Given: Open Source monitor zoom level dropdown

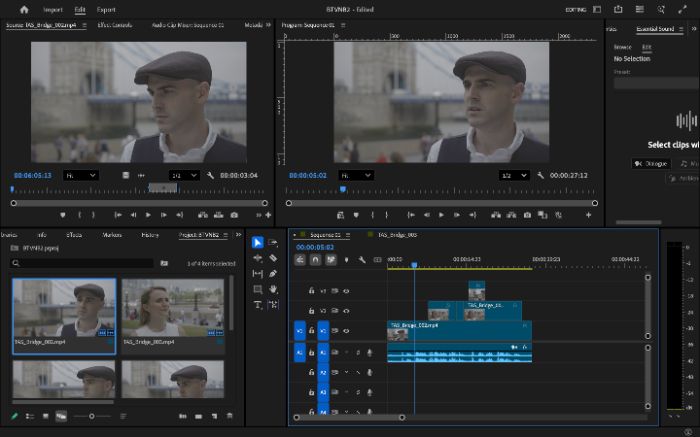Looking at the screenshot, I should pos(80,175).
